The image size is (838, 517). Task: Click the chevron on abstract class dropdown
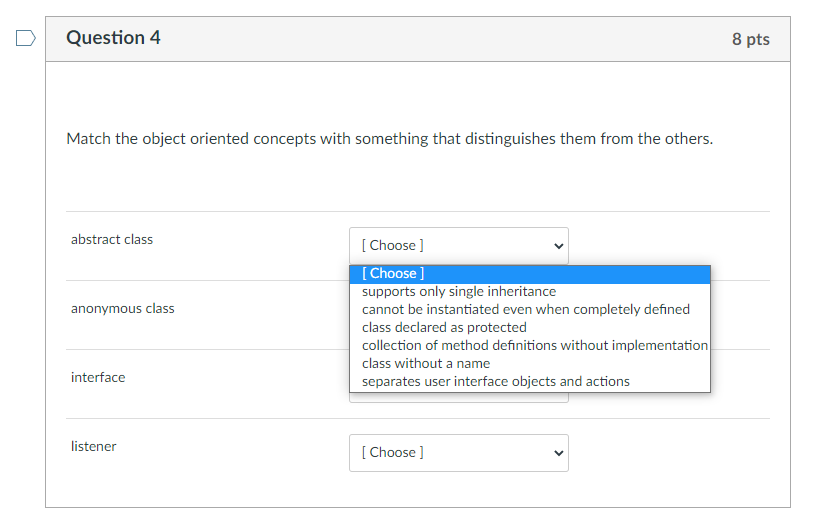coord(558,246)
